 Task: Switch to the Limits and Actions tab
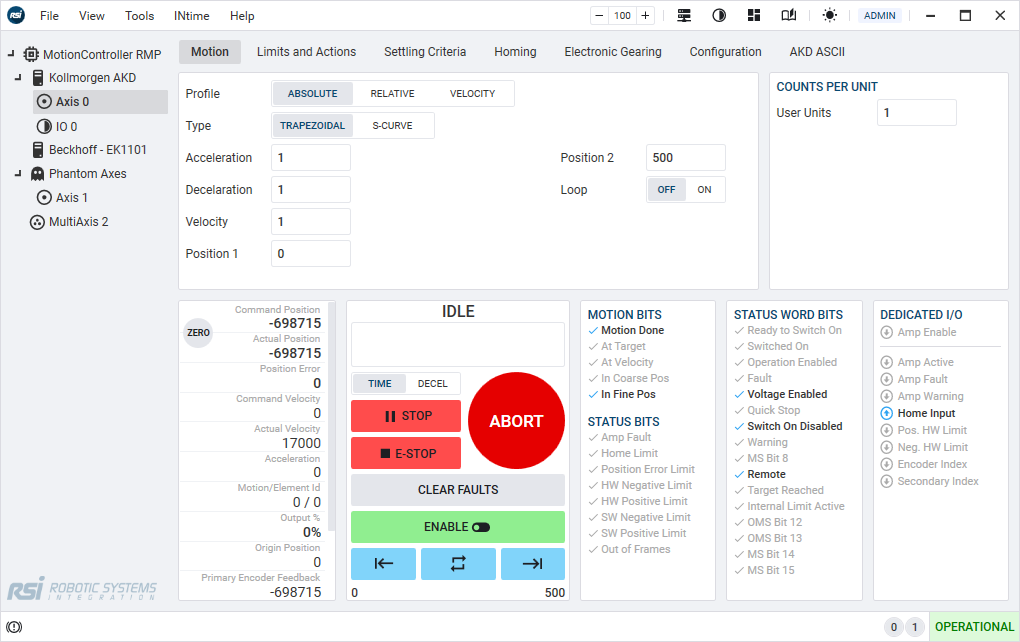[306, 51]
